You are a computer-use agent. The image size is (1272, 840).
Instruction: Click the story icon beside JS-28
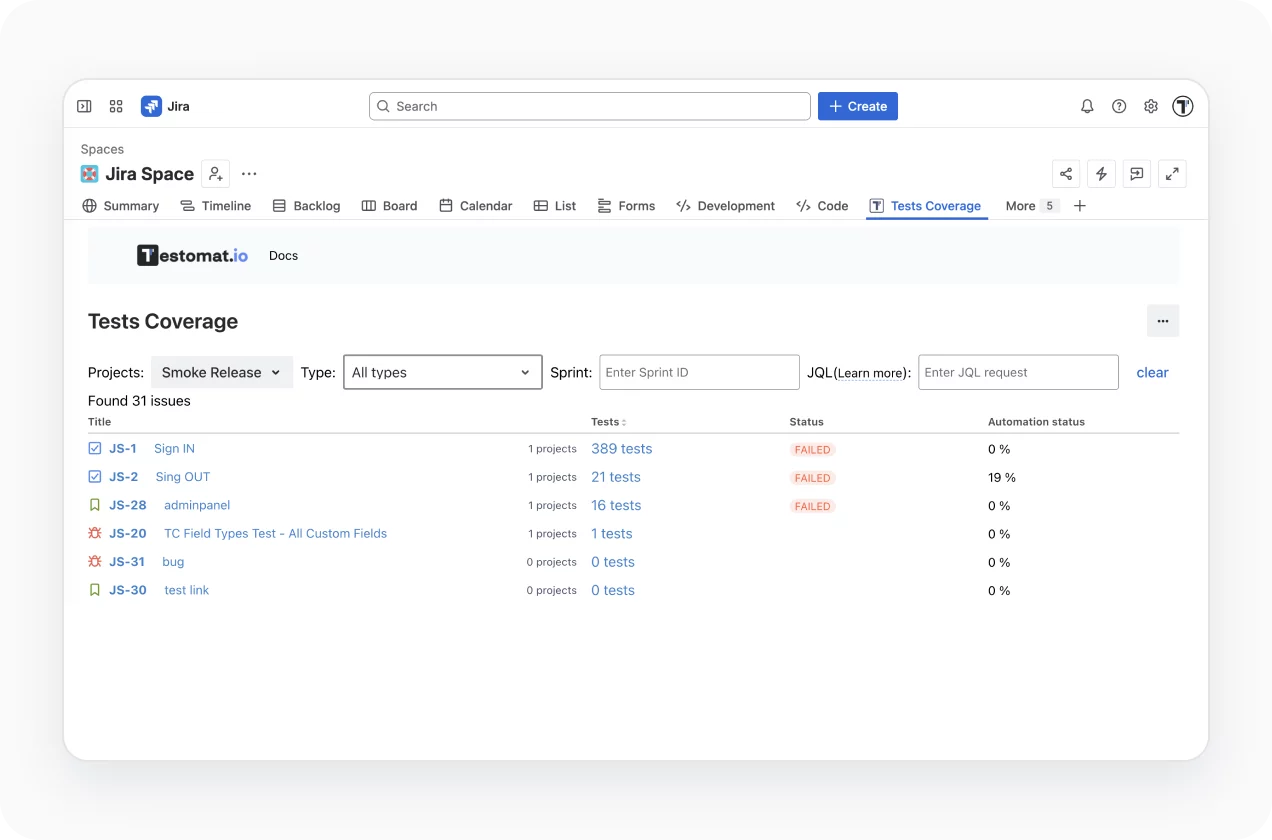[95, 505]
